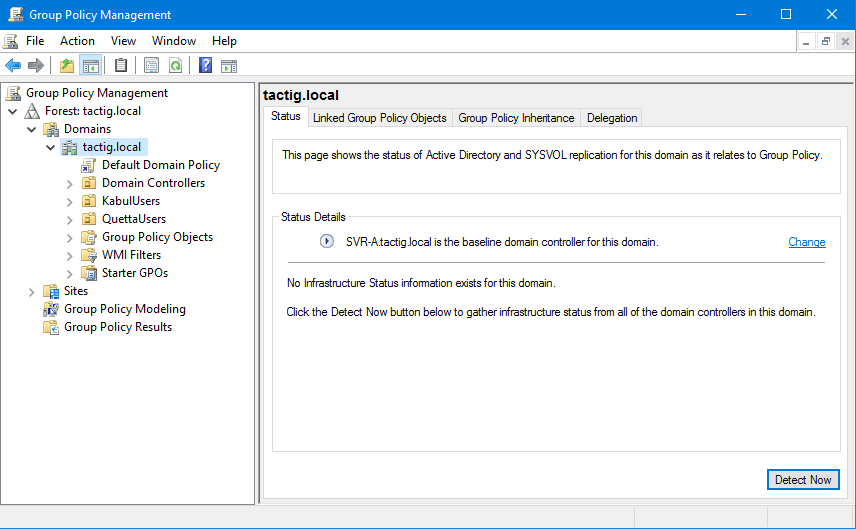Click the Up one level folder icon
The image size is (856, 529).
[67, 66]
